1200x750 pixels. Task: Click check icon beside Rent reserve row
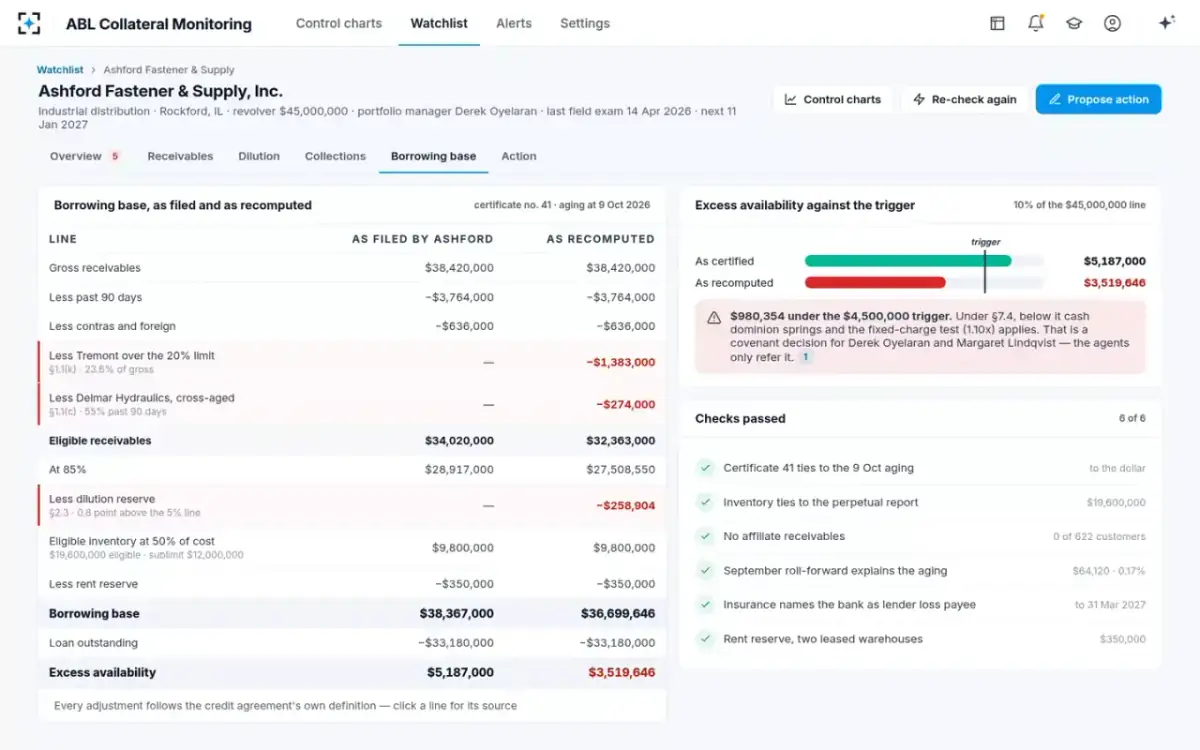coord(706,639)
